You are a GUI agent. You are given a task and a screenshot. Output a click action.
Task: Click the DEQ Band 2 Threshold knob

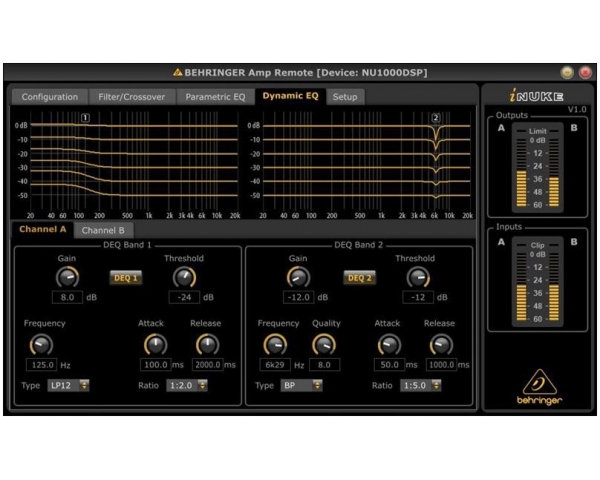point(418,277)
